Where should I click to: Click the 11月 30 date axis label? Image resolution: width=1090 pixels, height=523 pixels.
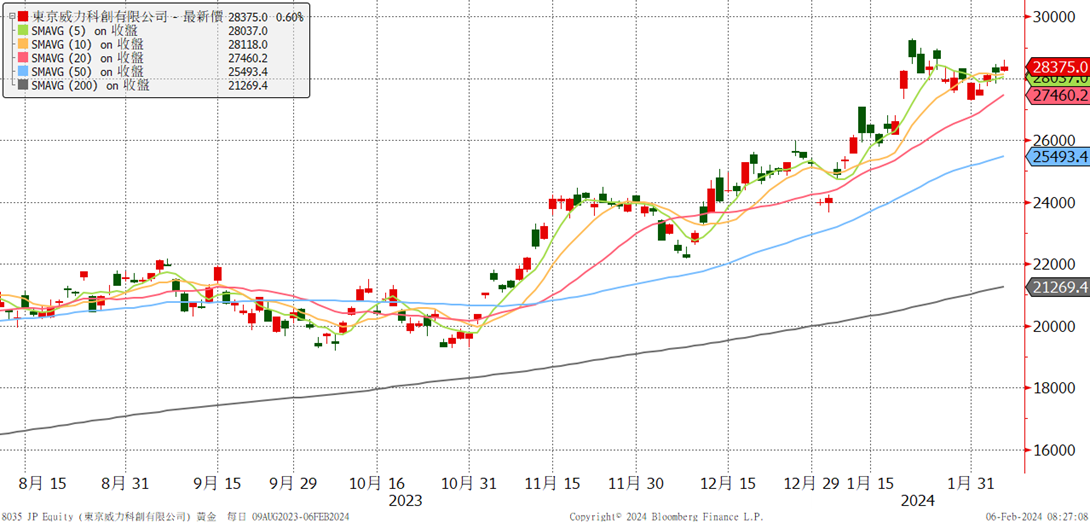tap(635, 483)
